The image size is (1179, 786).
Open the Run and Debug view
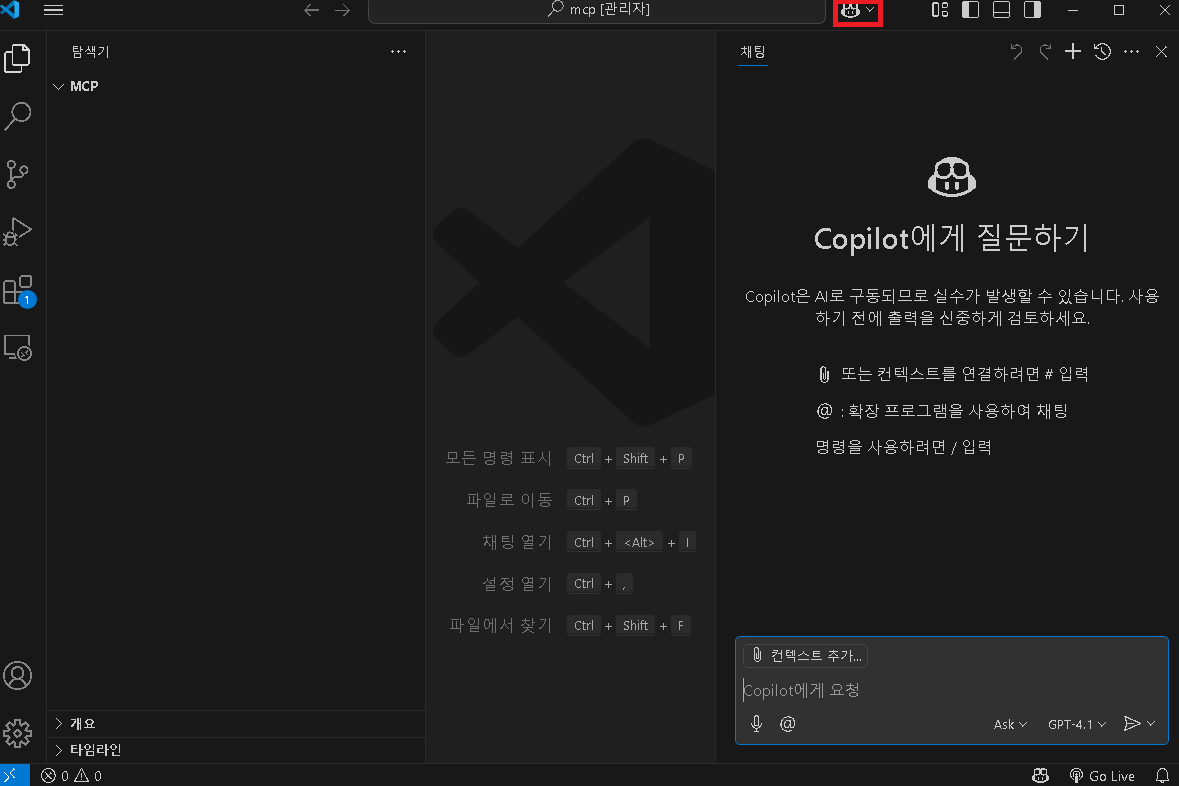click(17, 232)
